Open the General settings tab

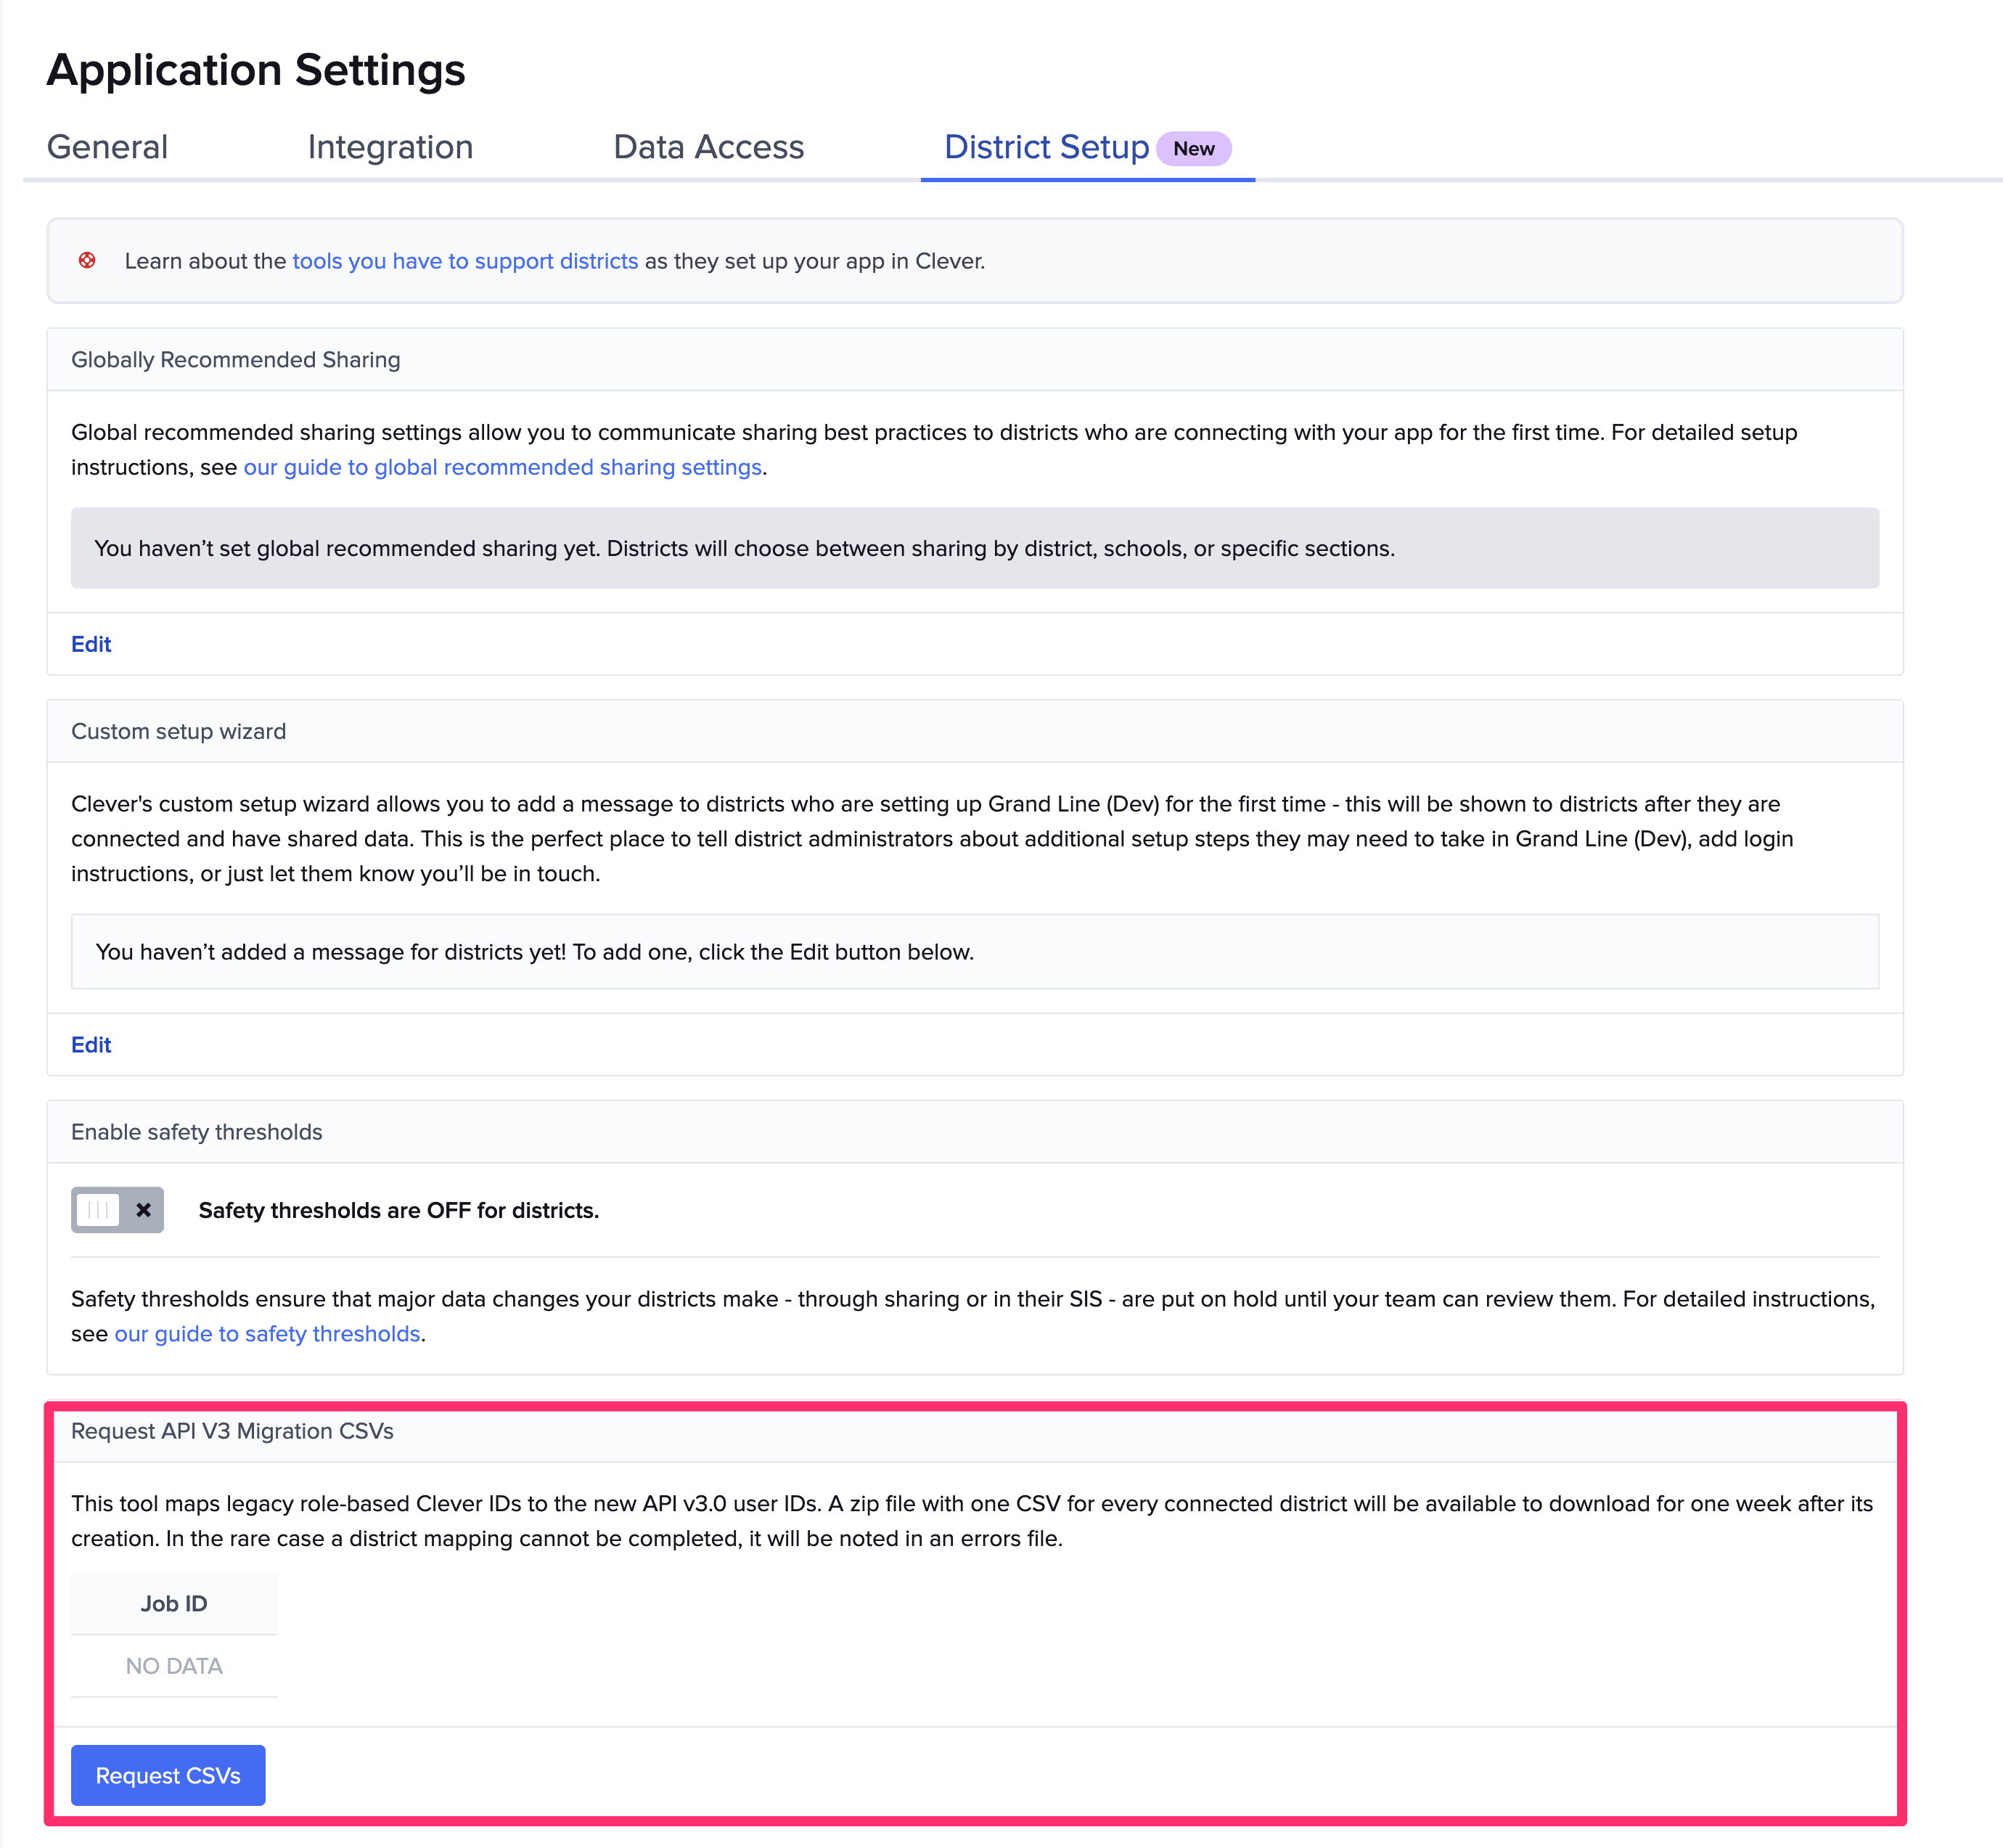point(107,147)
